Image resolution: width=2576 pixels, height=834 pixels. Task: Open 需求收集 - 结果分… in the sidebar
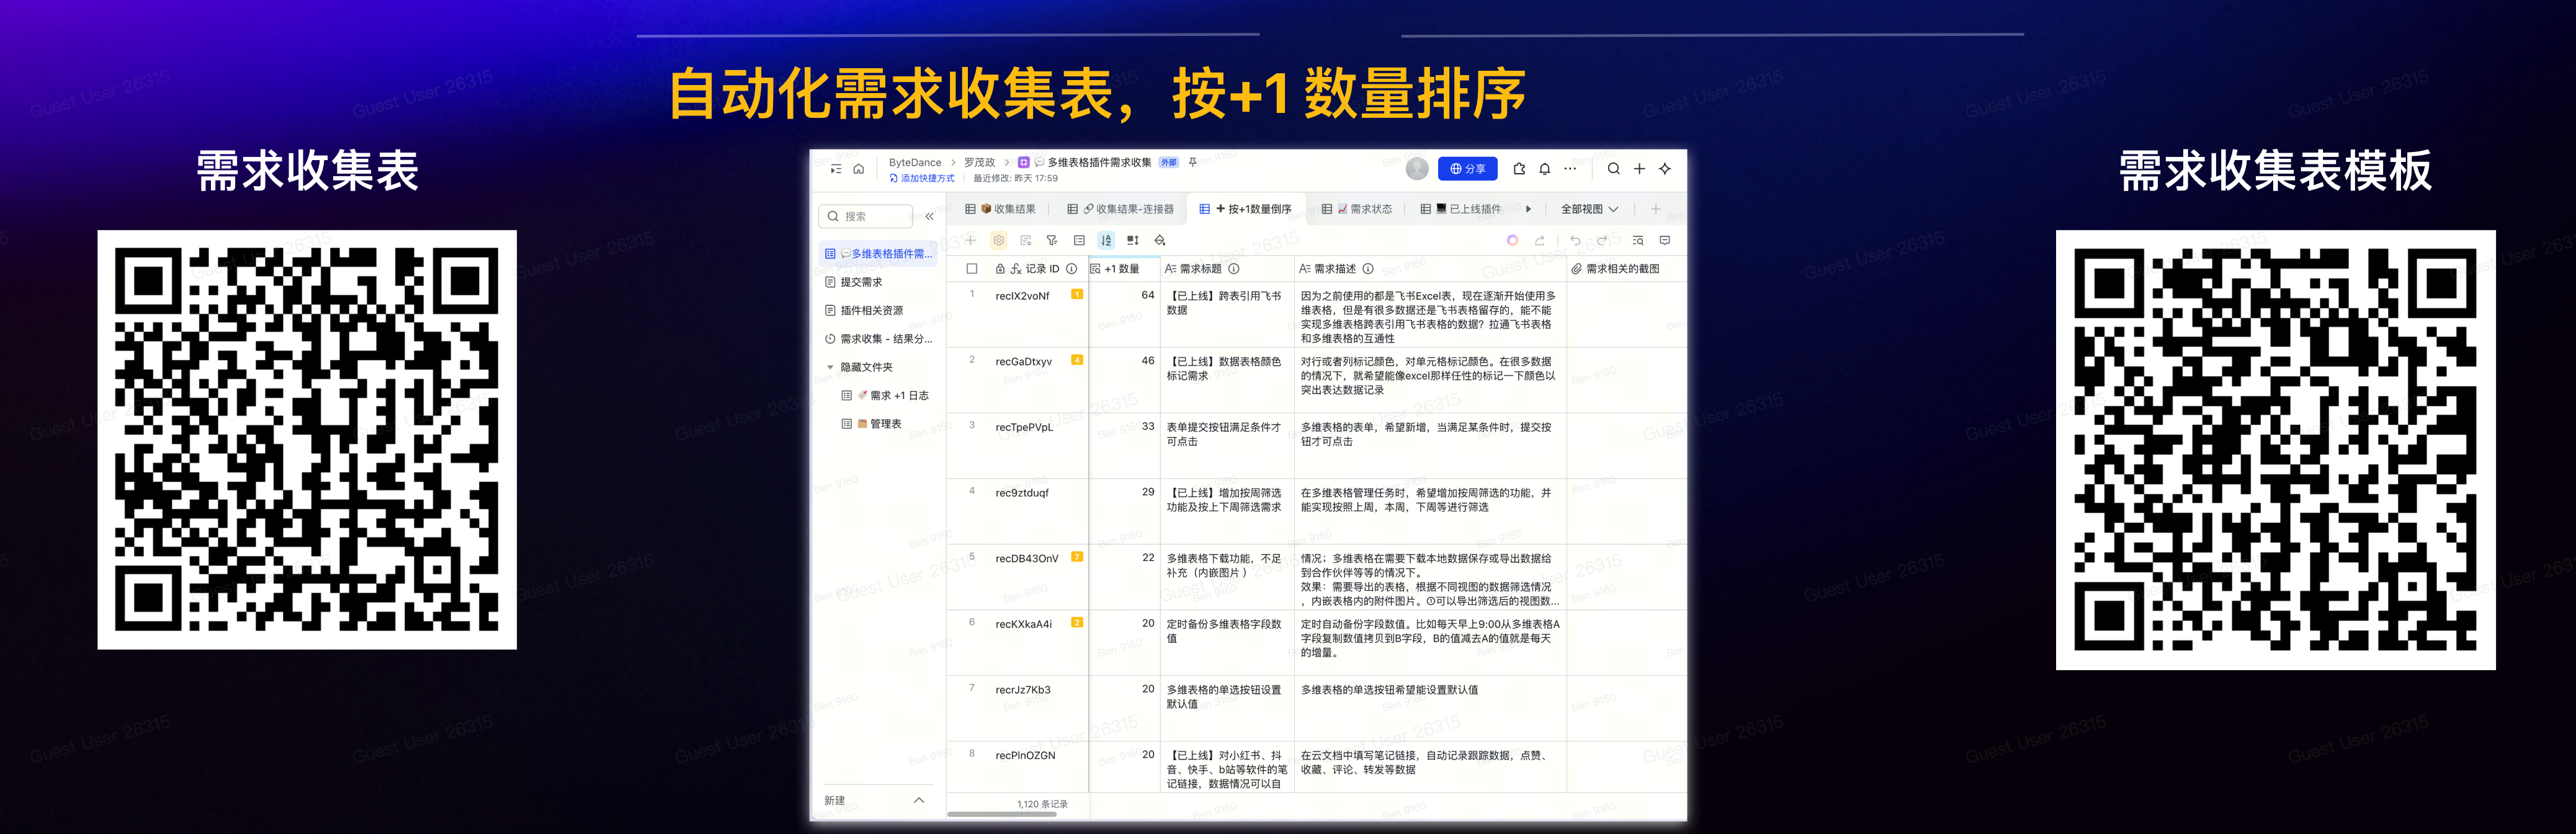click(x=879, y=339)
